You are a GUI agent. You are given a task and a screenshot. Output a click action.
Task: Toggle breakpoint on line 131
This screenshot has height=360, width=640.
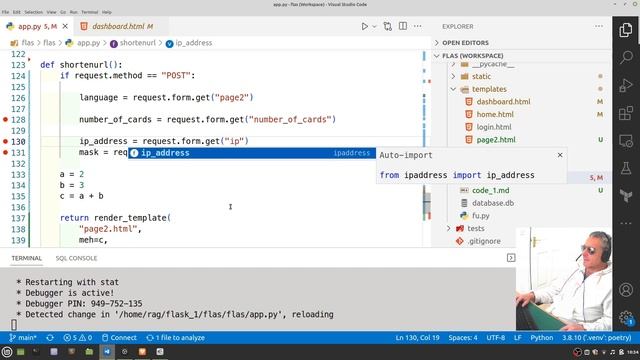[5, 152]
